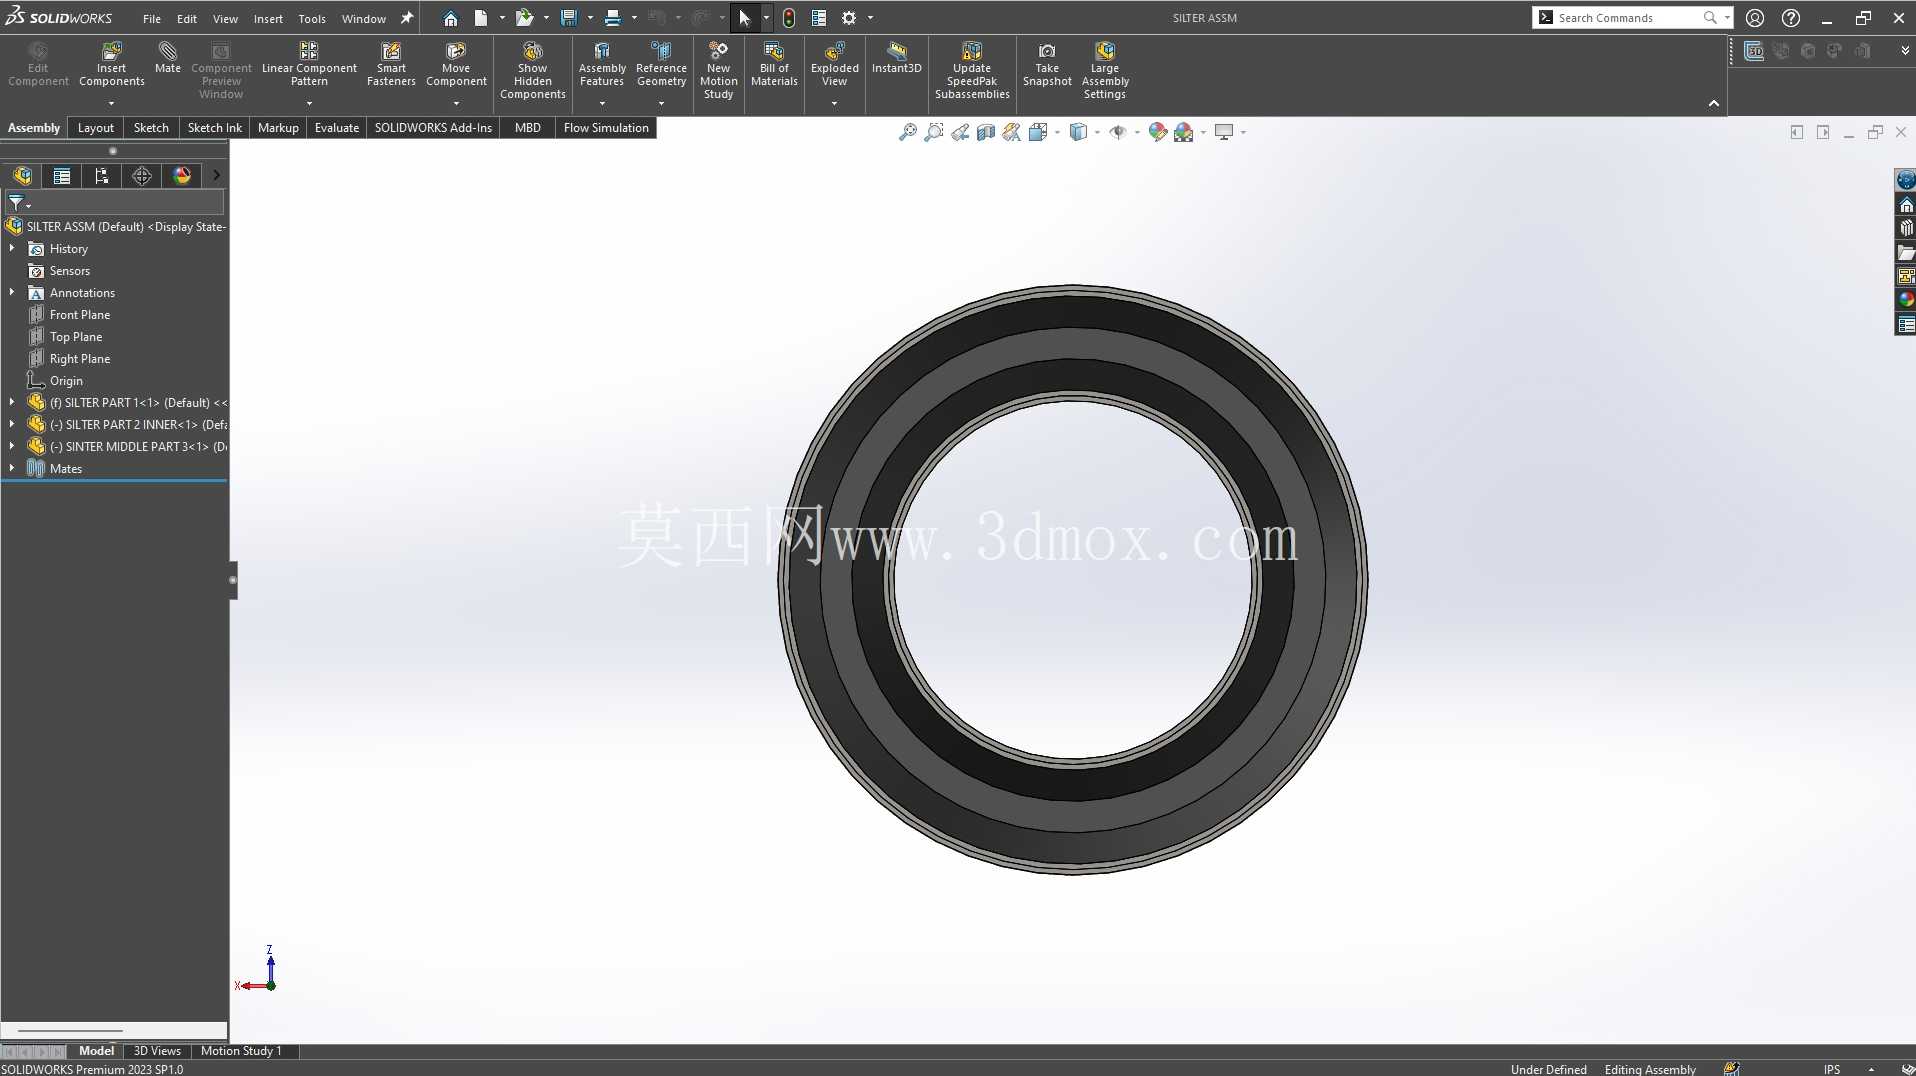This screenshot has width=1916, height=1076.
Task: Open Assembly Features tool
Action: [x=602, y=64]
